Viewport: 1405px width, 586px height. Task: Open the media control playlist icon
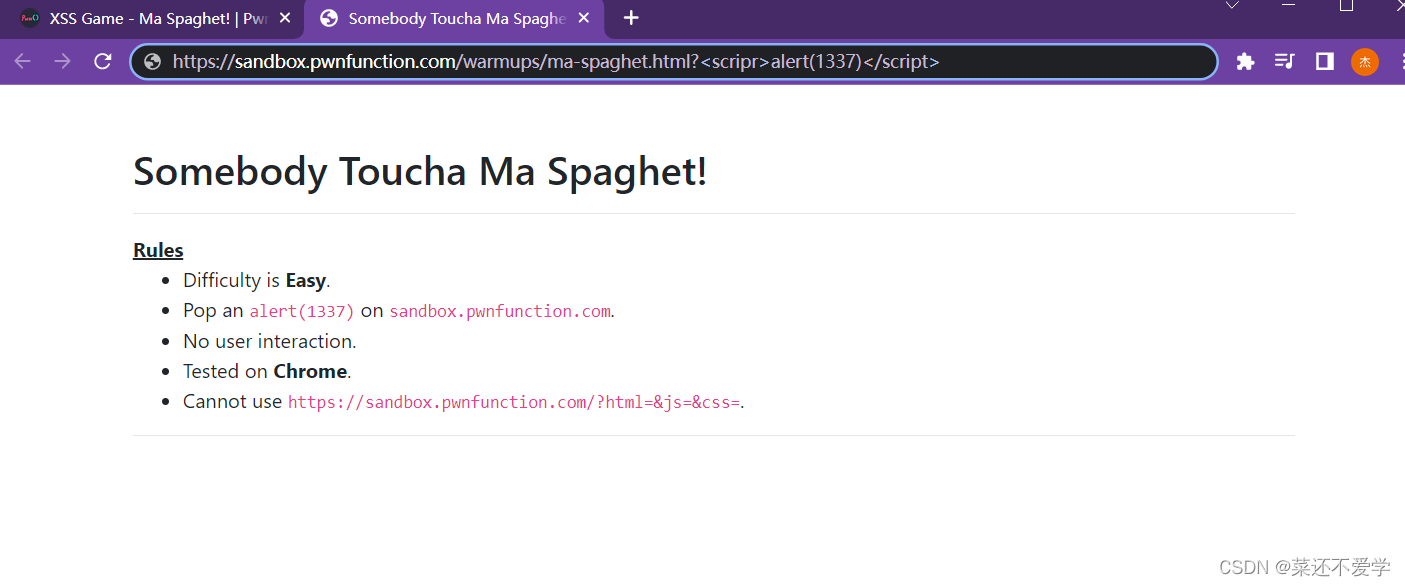[x=1285, y=62]
